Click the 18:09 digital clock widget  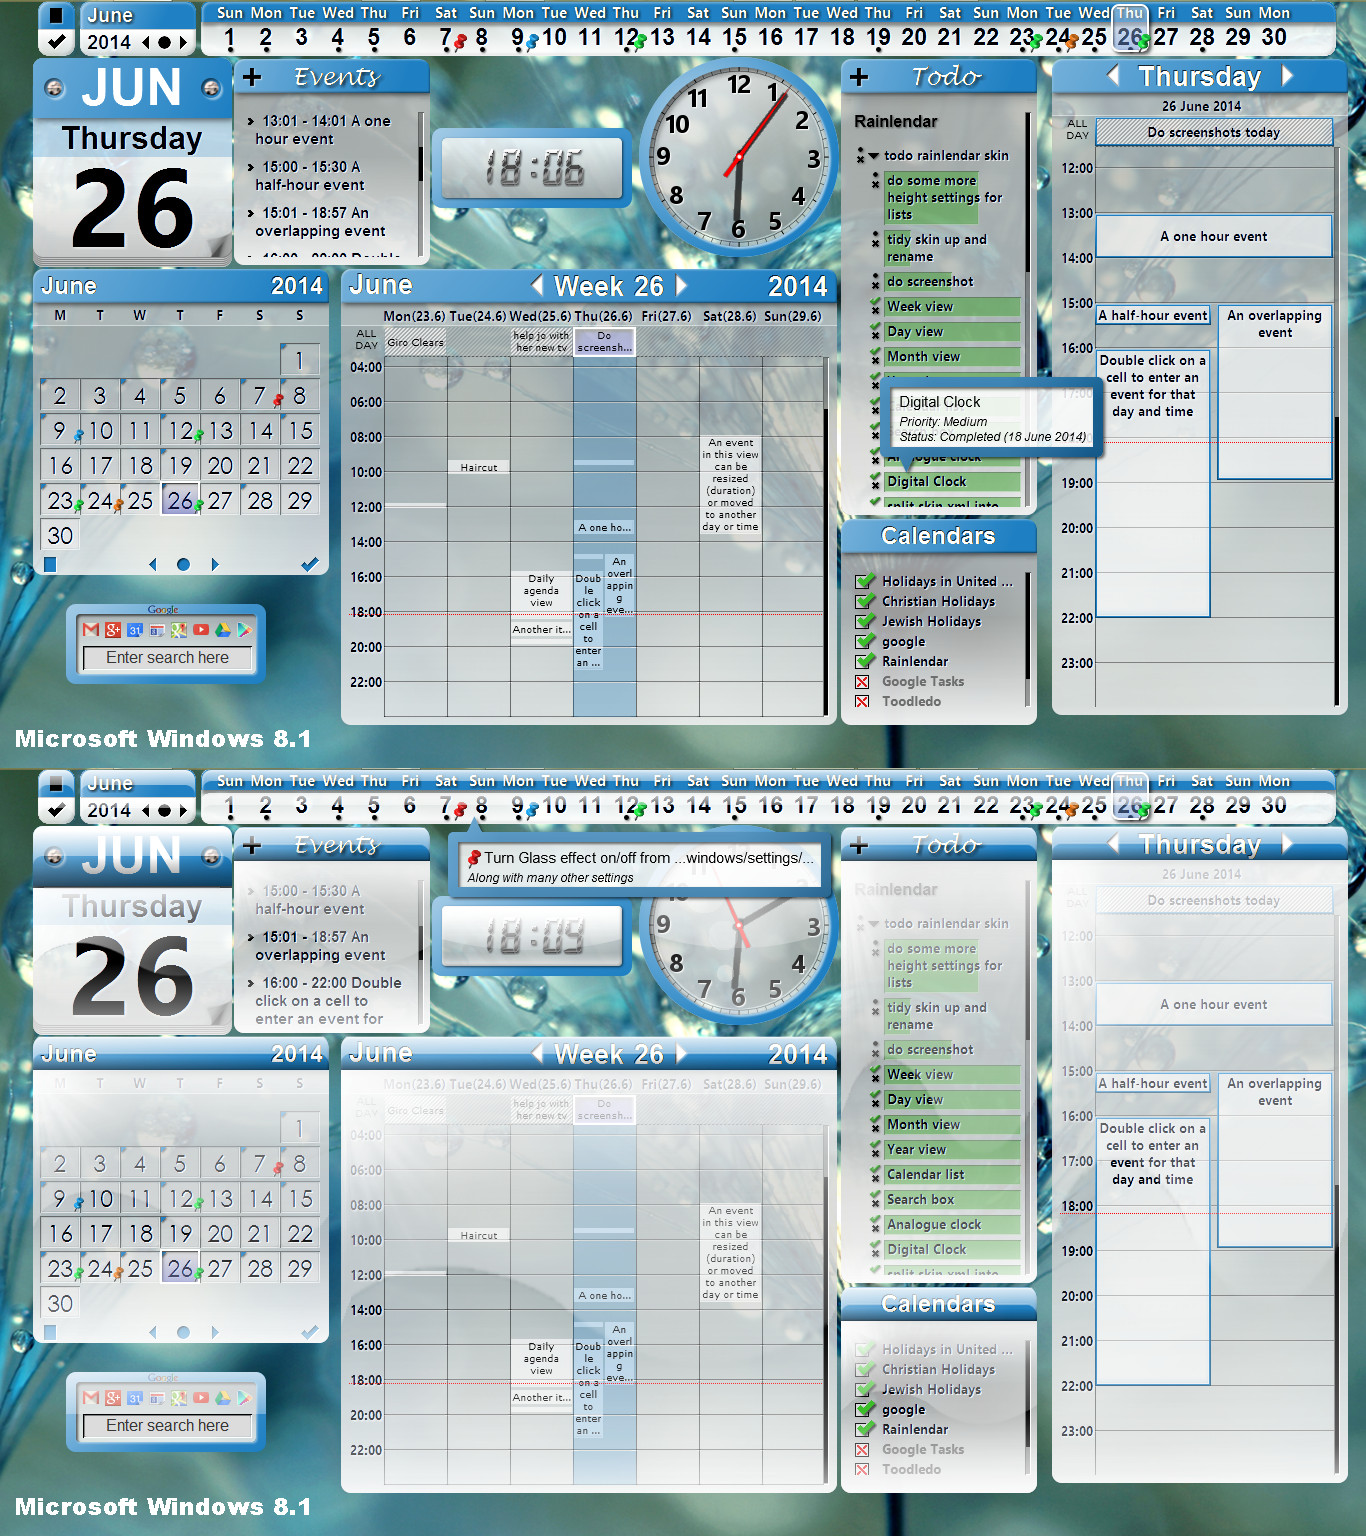coord(534,935)
